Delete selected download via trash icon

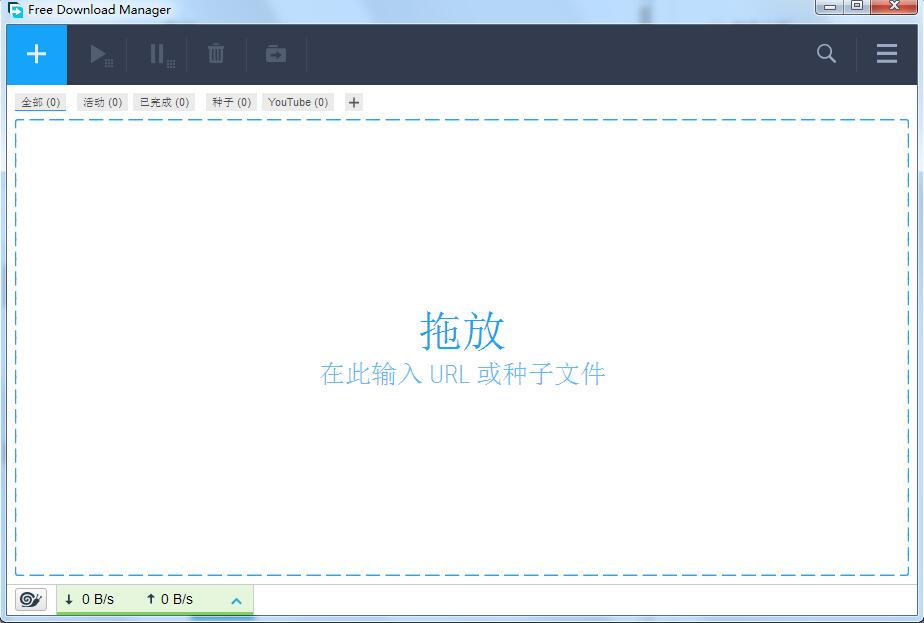coord(216,54)
